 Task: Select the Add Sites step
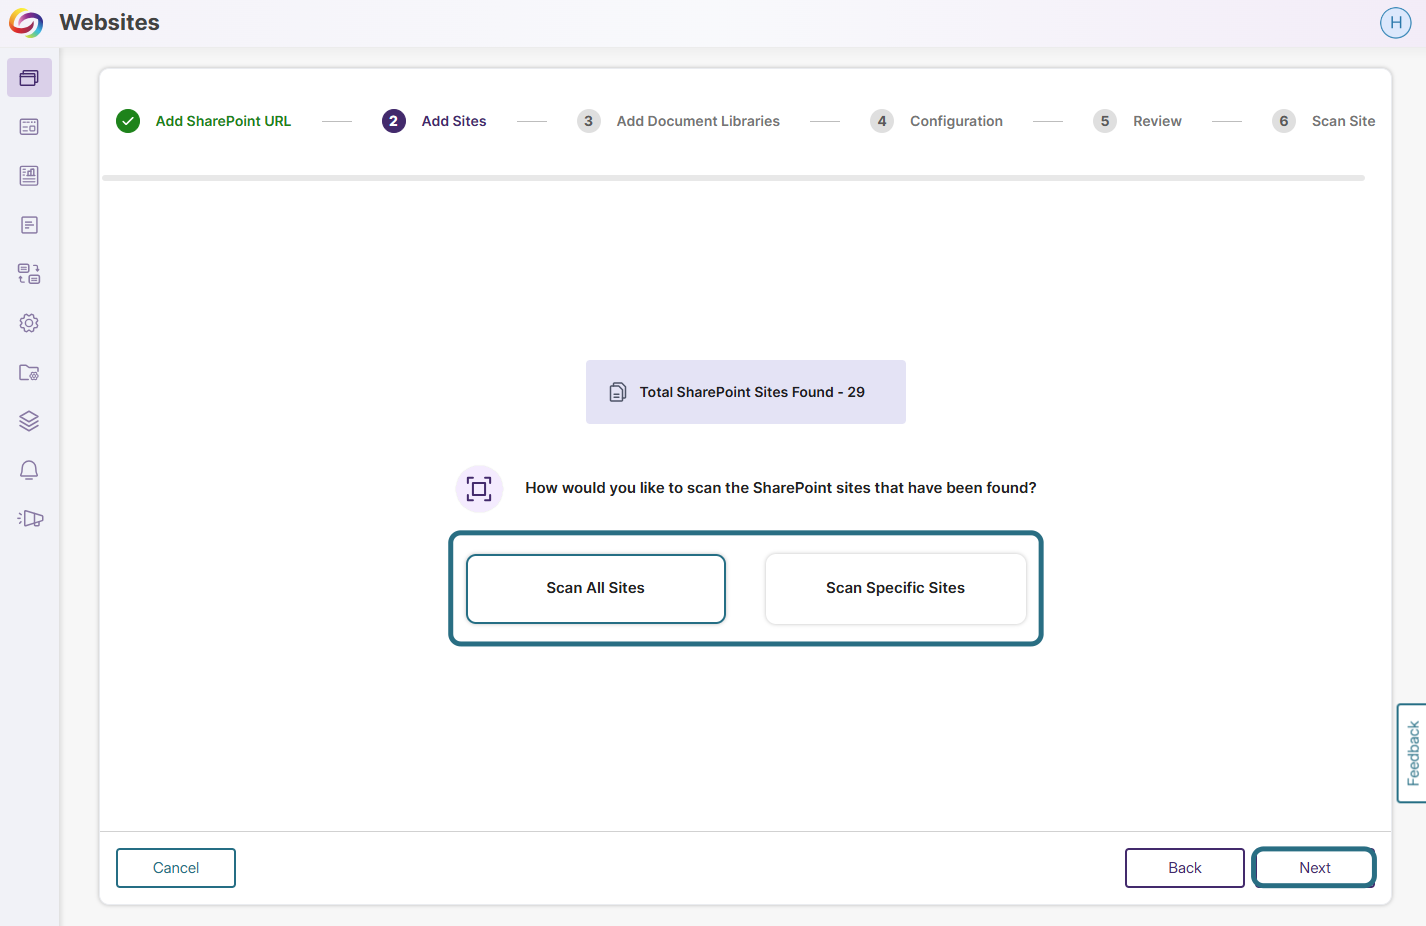(454, 121)
